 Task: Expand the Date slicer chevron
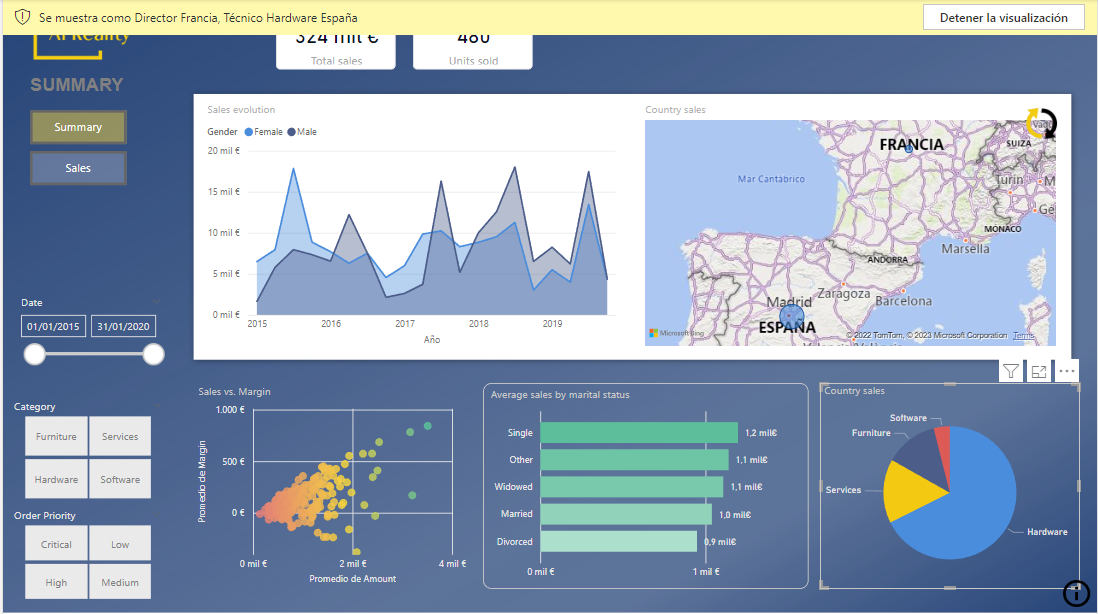pyautogui.click(x=157, y=302)
